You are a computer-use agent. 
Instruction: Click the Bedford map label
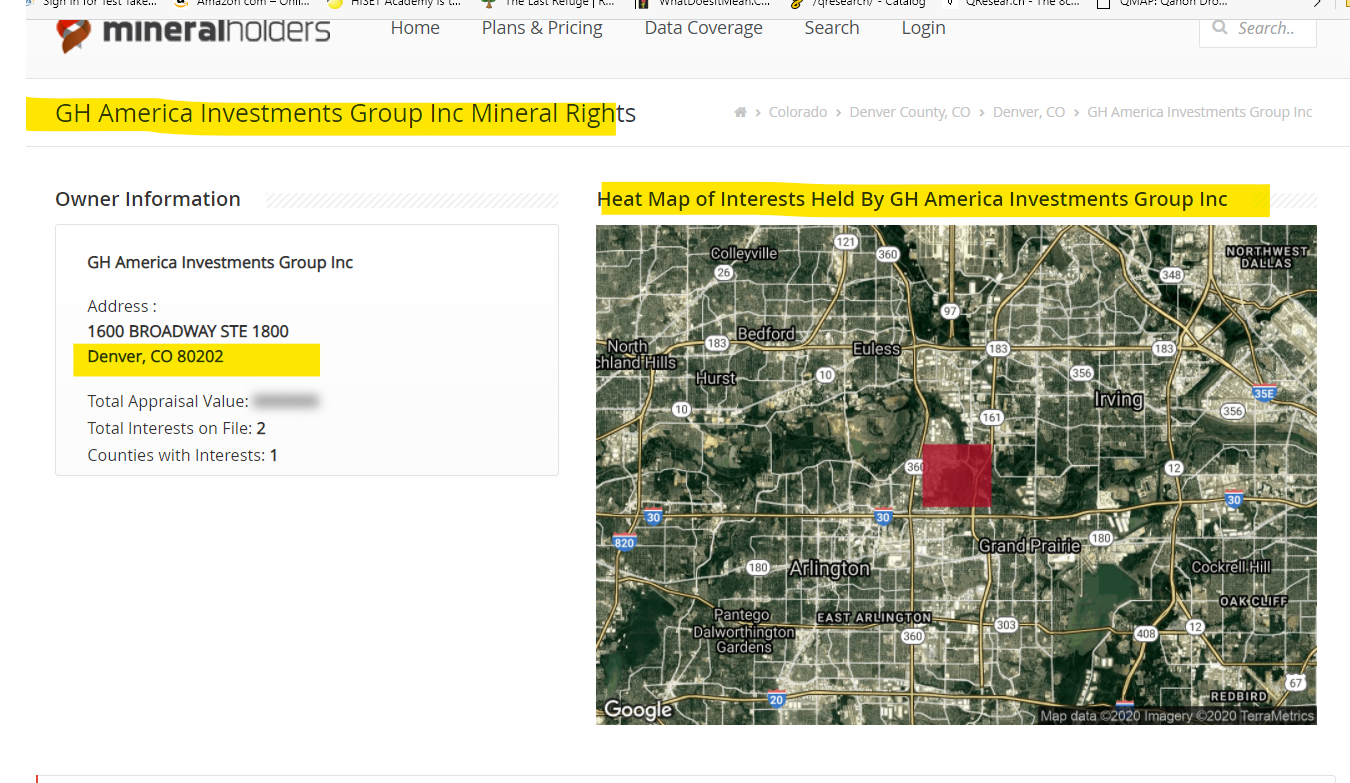click(766, 334)
